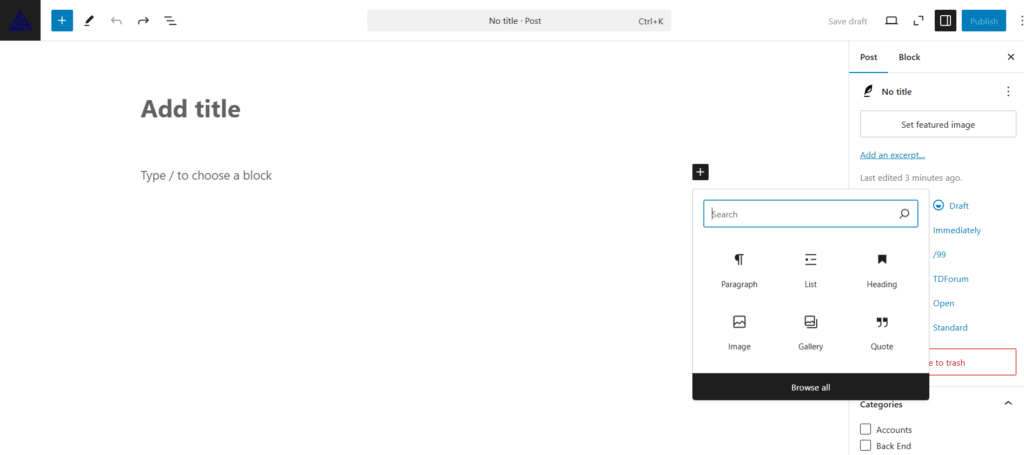Click the blue block inserter plus button
The height and width of the screenshot is (455, 1024).
[62, 20]
